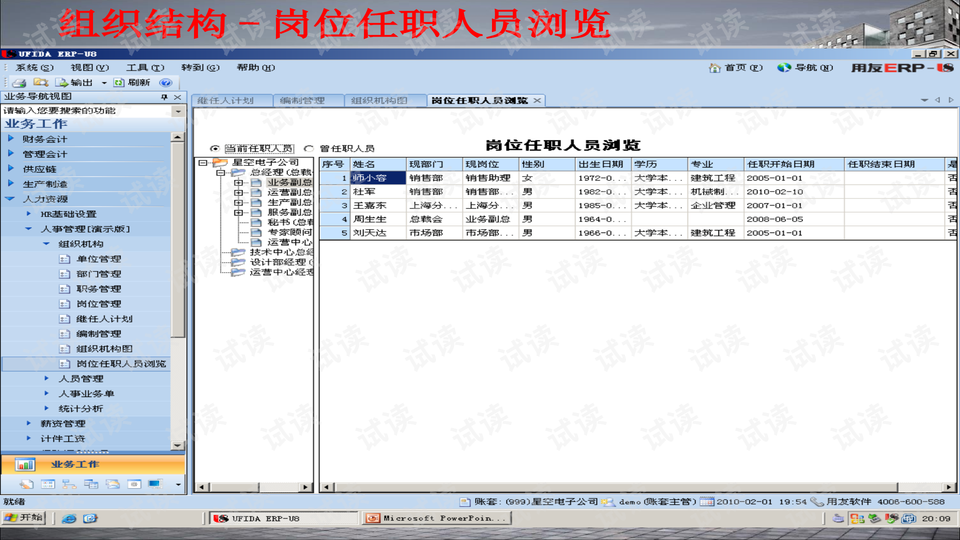This screenshot has height=540, width=960.
Task: Click the 姓名 column header
Action: click(378, 164)
